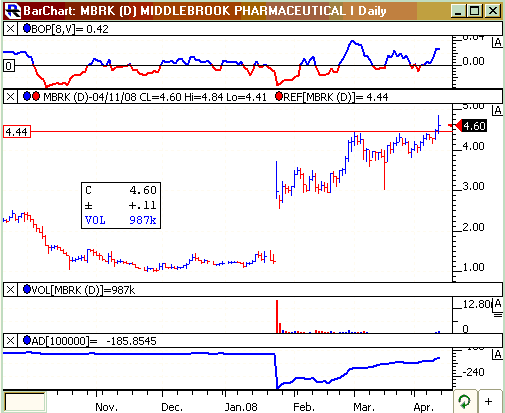
Task: Close the VOL volume pane
Action: pyautogui.click(x=10, y=290)
